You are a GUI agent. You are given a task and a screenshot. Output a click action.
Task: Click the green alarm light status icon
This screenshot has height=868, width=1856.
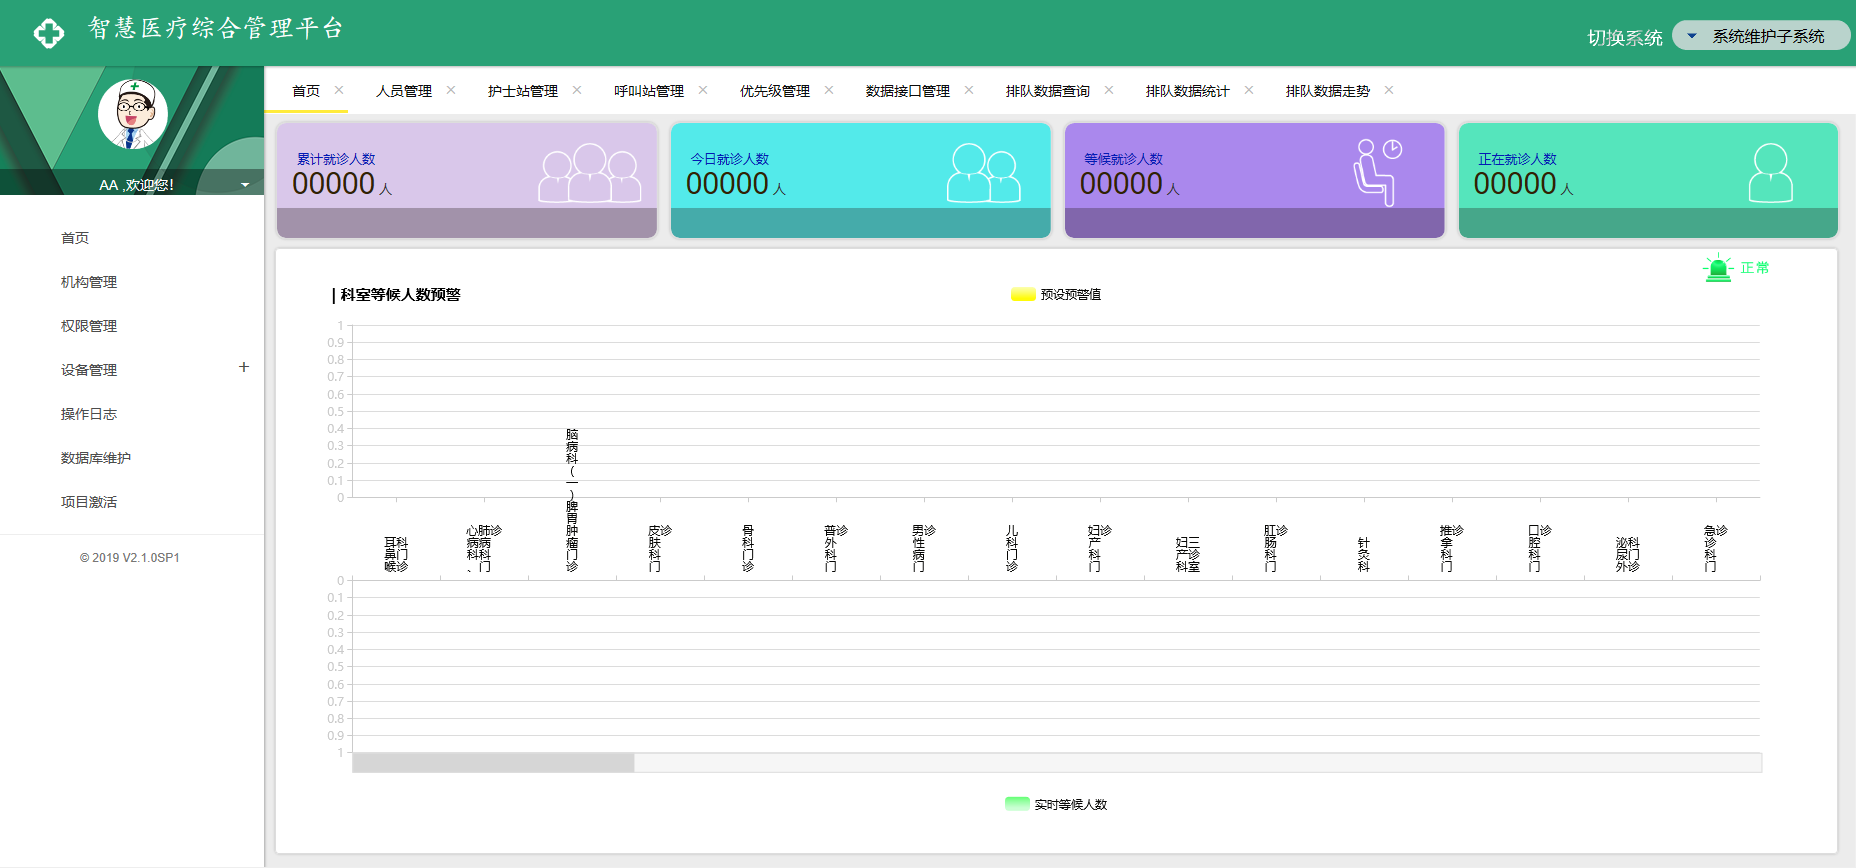(1718, 268)
